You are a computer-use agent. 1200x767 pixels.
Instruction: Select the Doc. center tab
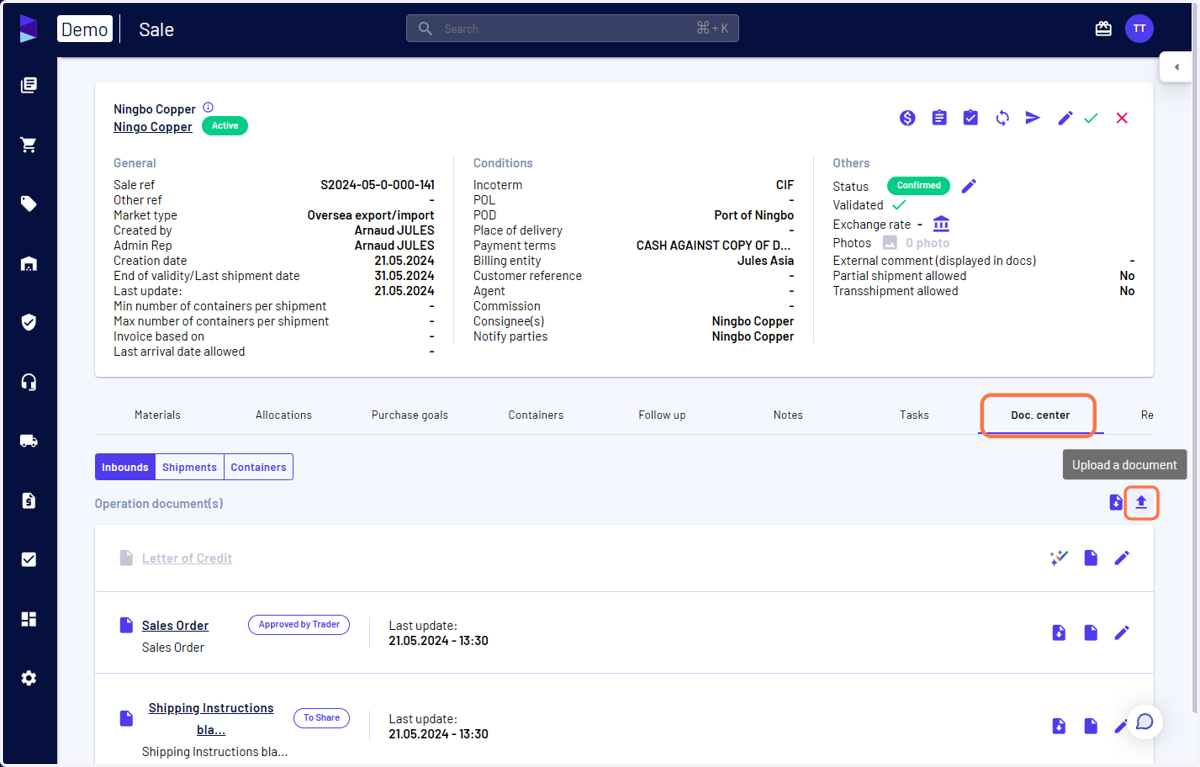coord(1040,415)
